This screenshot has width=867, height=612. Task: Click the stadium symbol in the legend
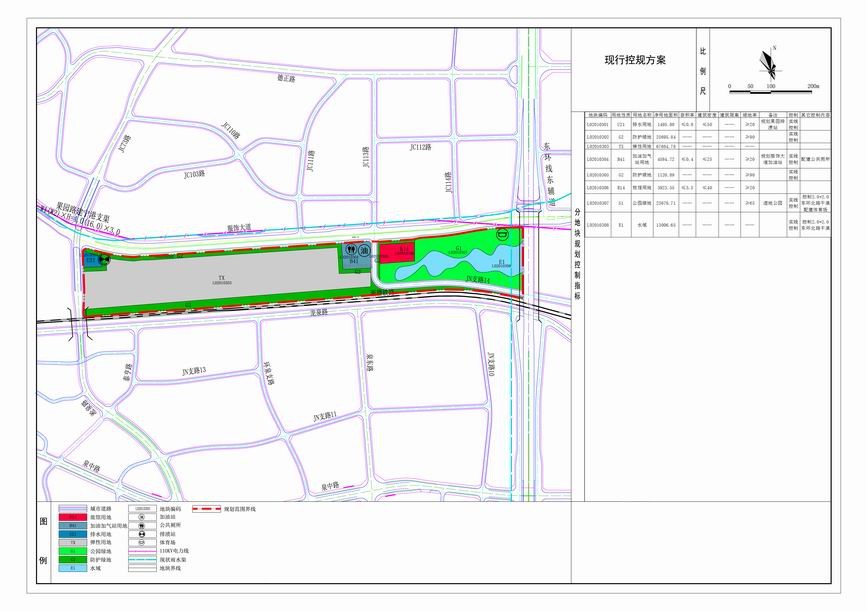coord(141,542)
